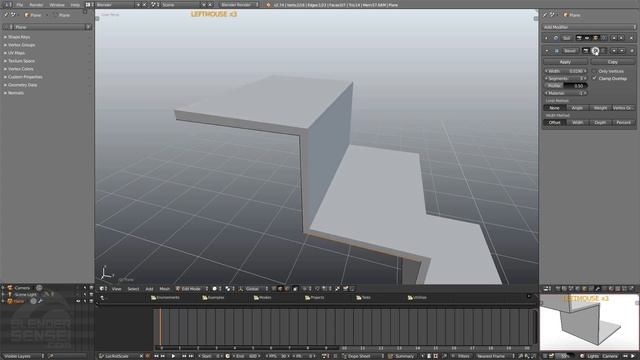Open the 3D viewport View menu

[117, 289]
